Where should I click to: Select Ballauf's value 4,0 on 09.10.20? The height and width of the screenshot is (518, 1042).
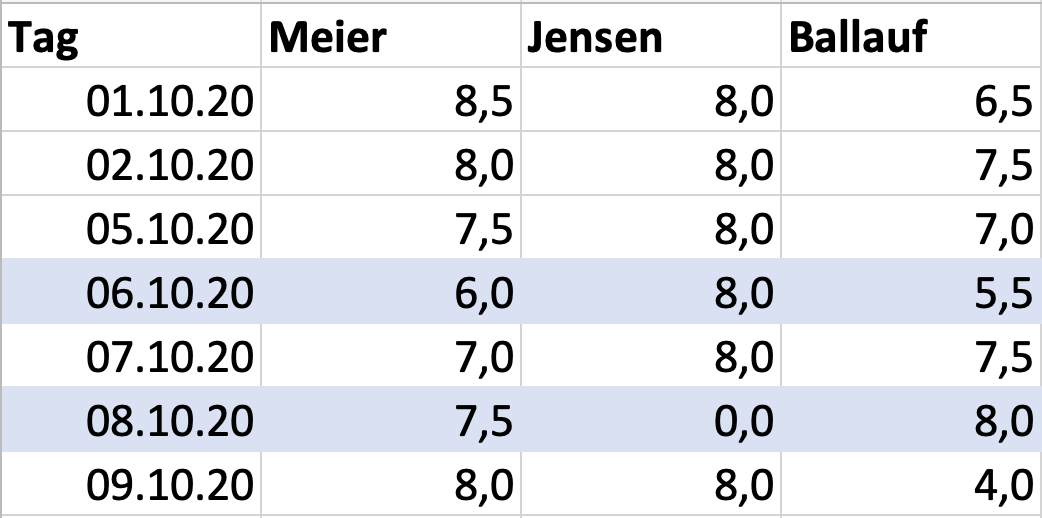(x=911, y=483)
